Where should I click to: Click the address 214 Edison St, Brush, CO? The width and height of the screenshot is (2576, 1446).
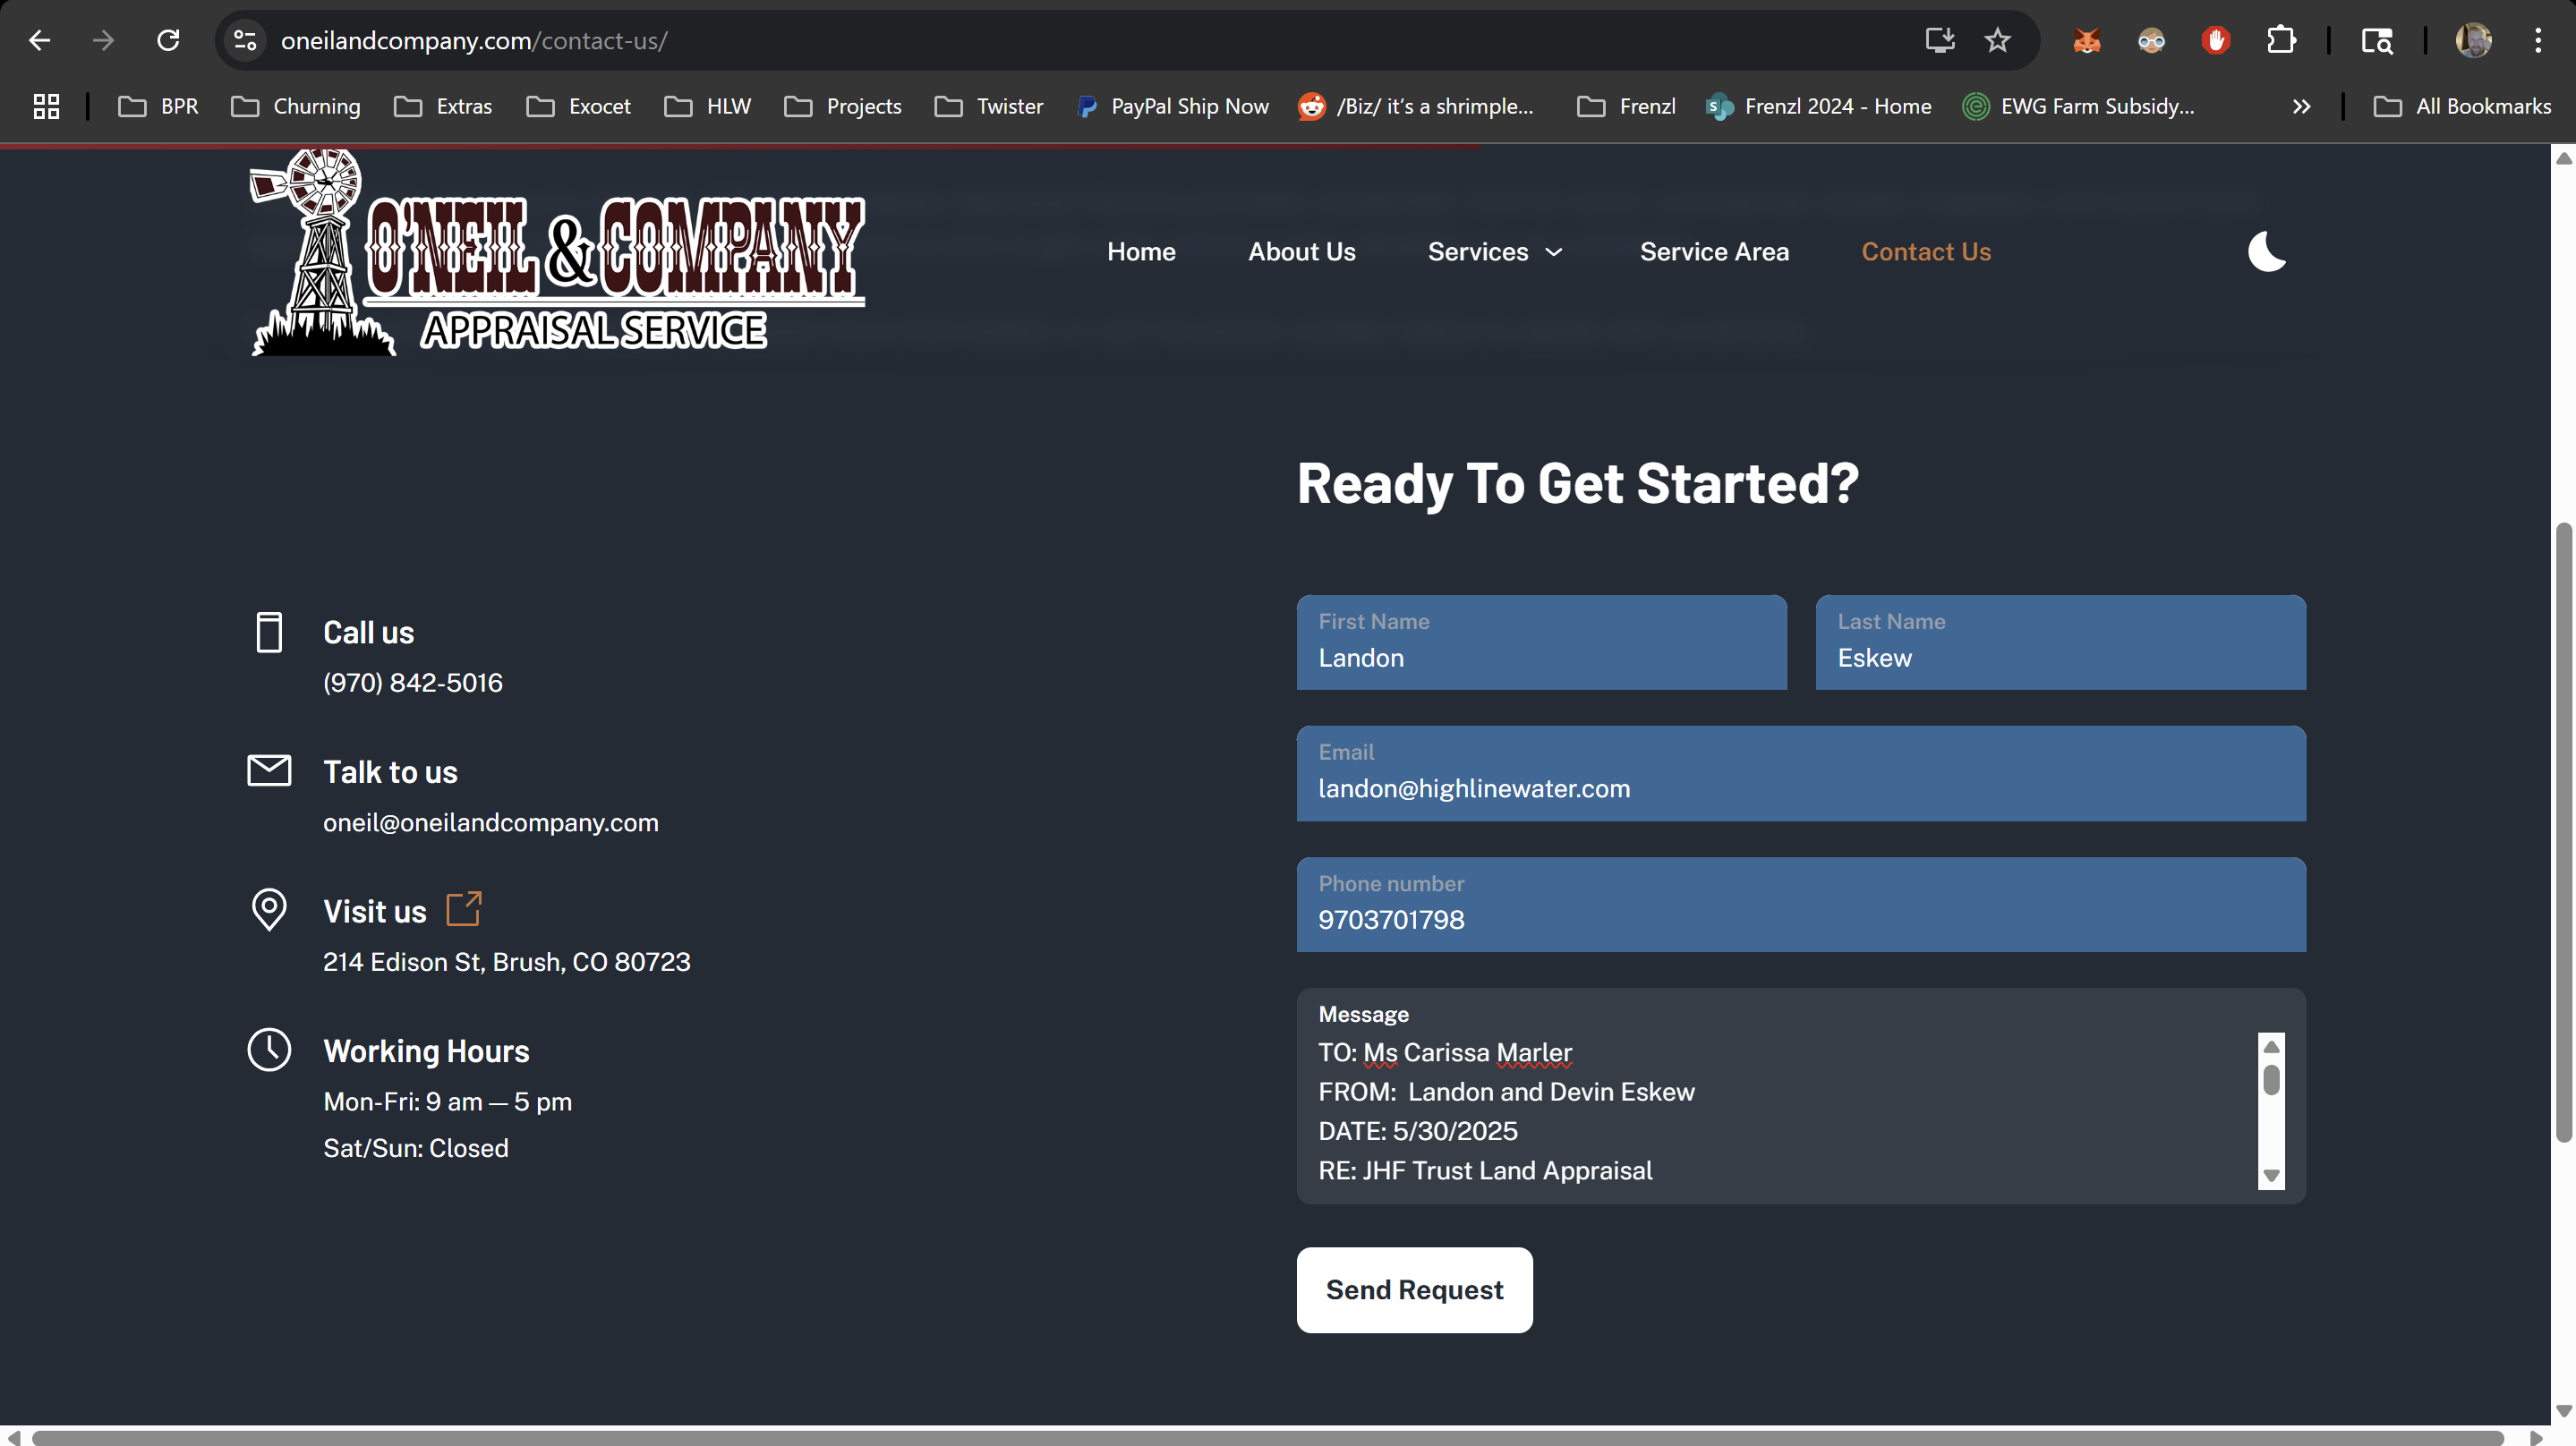[506, 961]
